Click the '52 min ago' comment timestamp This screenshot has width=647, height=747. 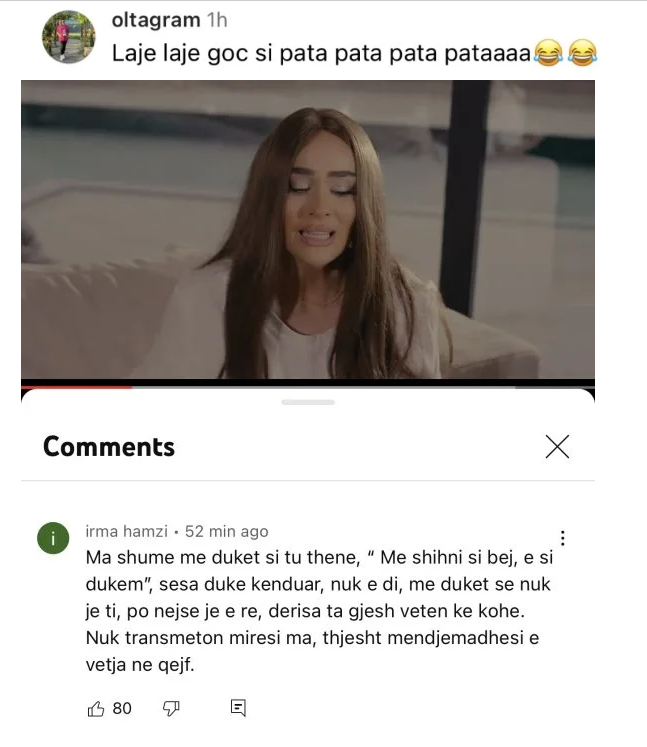click(227, 531)
